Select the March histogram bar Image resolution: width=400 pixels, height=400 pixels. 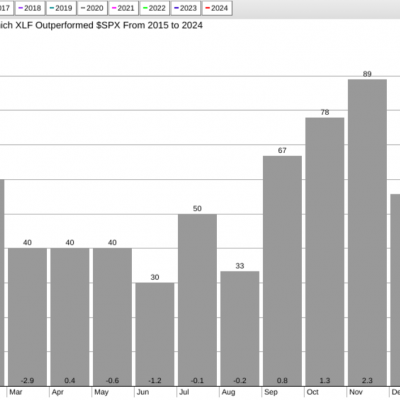click(27, 317)
